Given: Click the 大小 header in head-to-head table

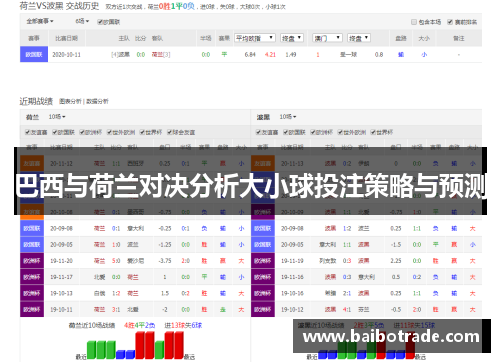Looking at the screenshot, I should (x=424, y=38).
